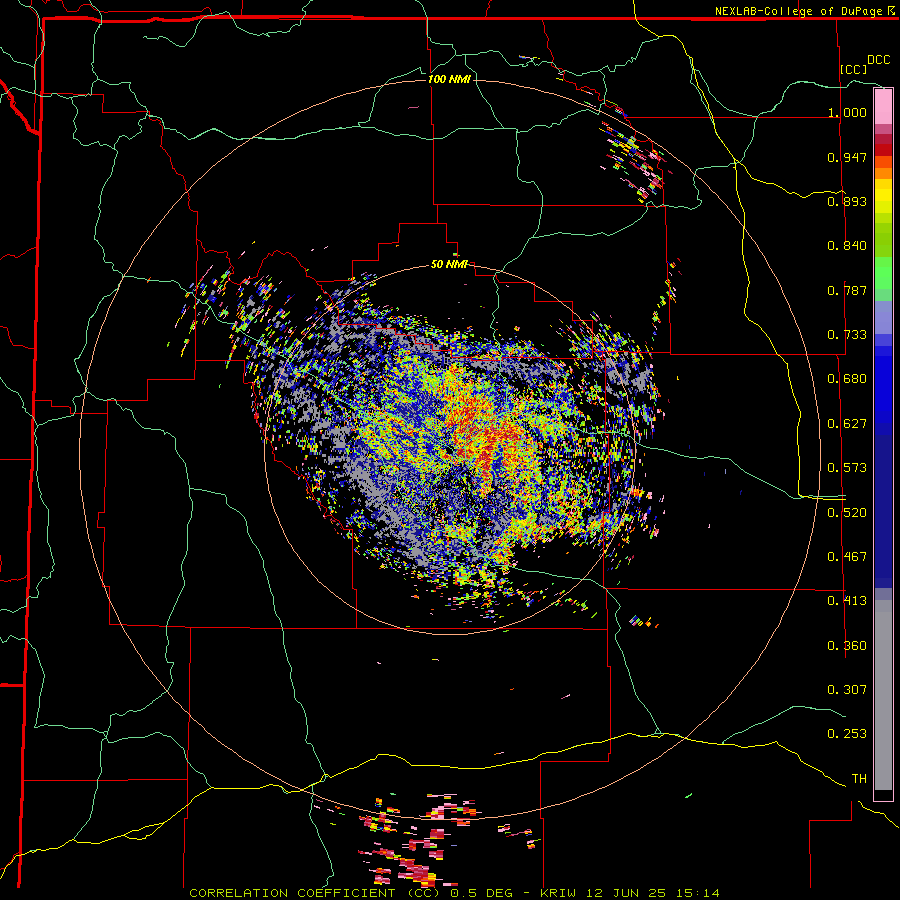
Task: Select the 0.787 legend value
Action: (x=847, y=290)
